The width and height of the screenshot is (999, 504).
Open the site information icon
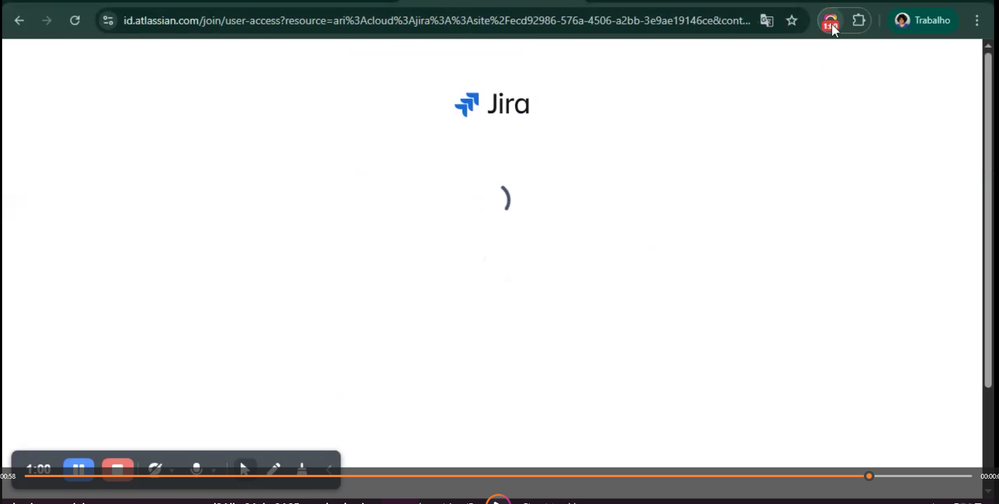pos(108,20)
